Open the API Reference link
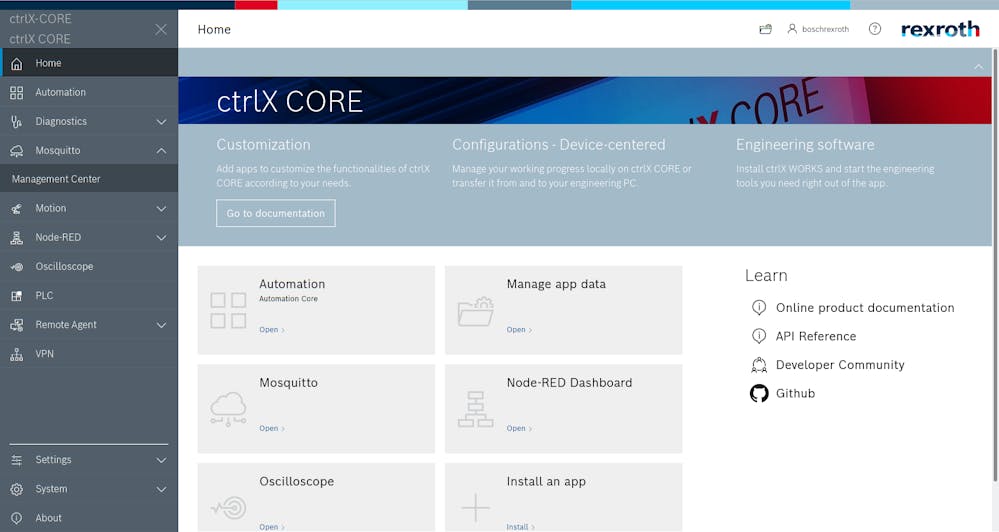Image resolution: width=999 pixels, height=532 pixels. 816,336
